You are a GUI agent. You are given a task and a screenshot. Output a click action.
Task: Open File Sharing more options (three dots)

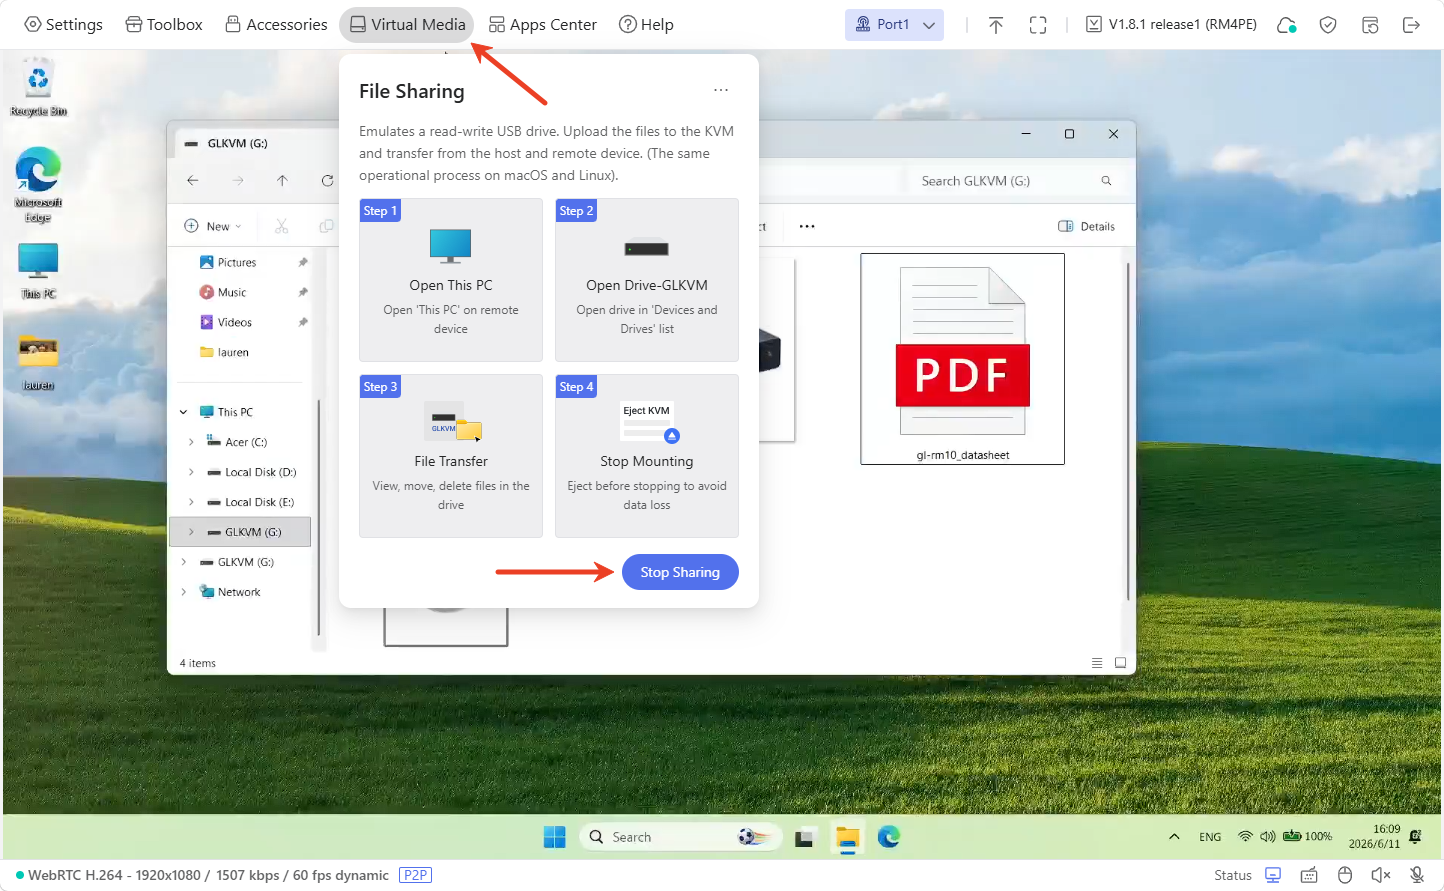[x=721, y=90]
